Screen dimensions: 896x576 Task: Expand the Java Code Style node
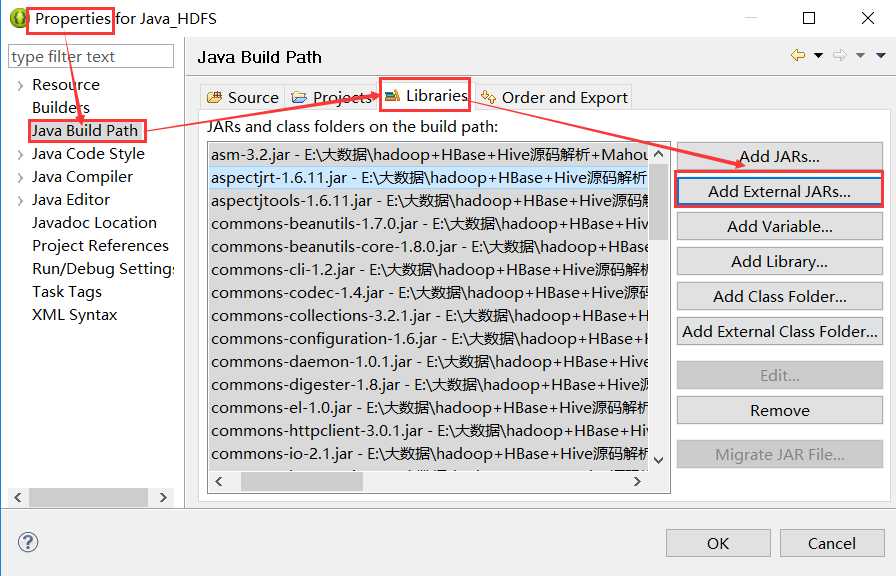pos(20,155)
